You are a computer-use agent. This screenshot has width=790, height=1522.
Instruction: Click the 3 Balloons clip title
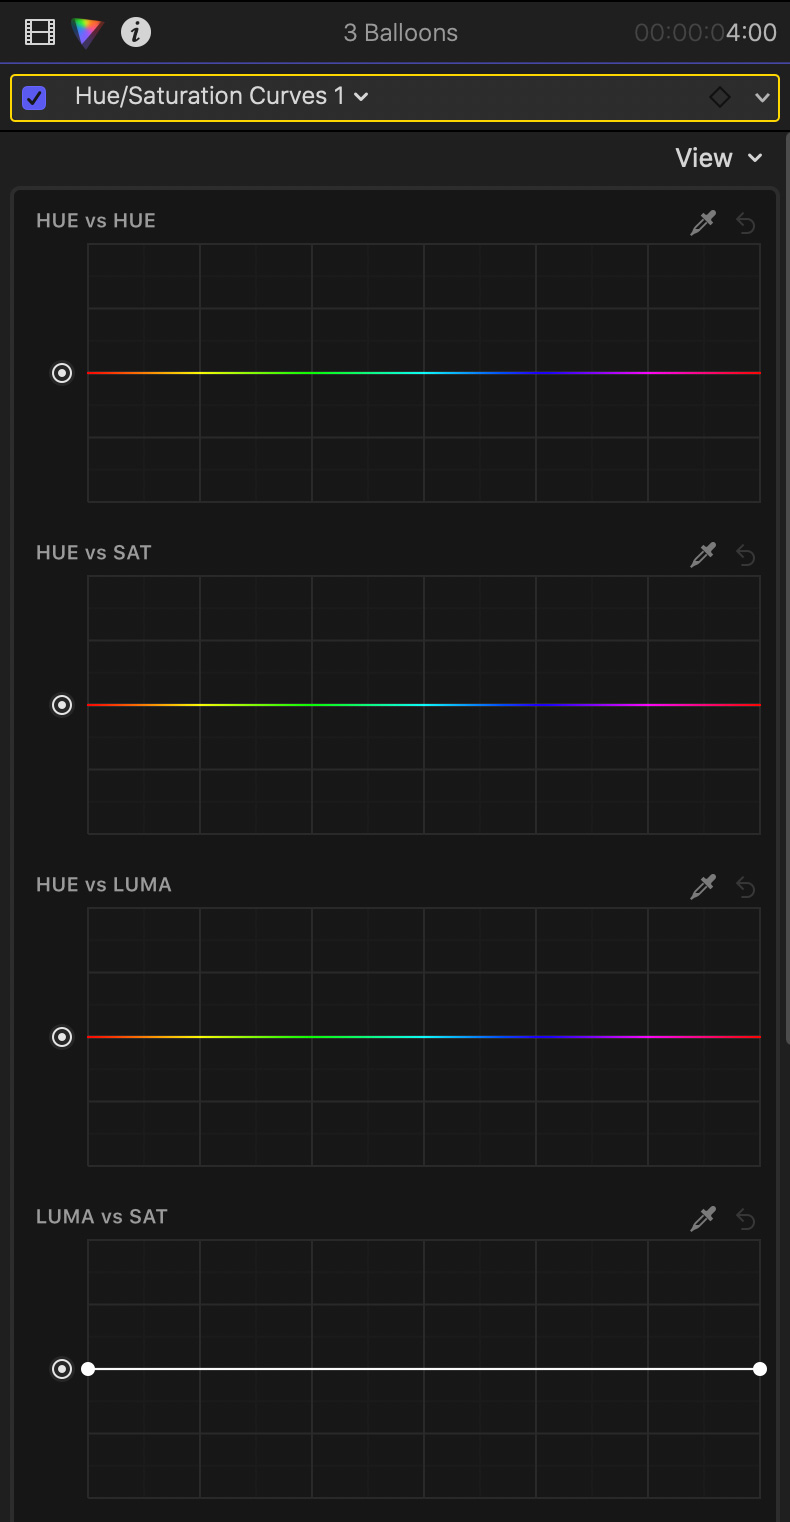pyautogui.click(x=400, y=32)
